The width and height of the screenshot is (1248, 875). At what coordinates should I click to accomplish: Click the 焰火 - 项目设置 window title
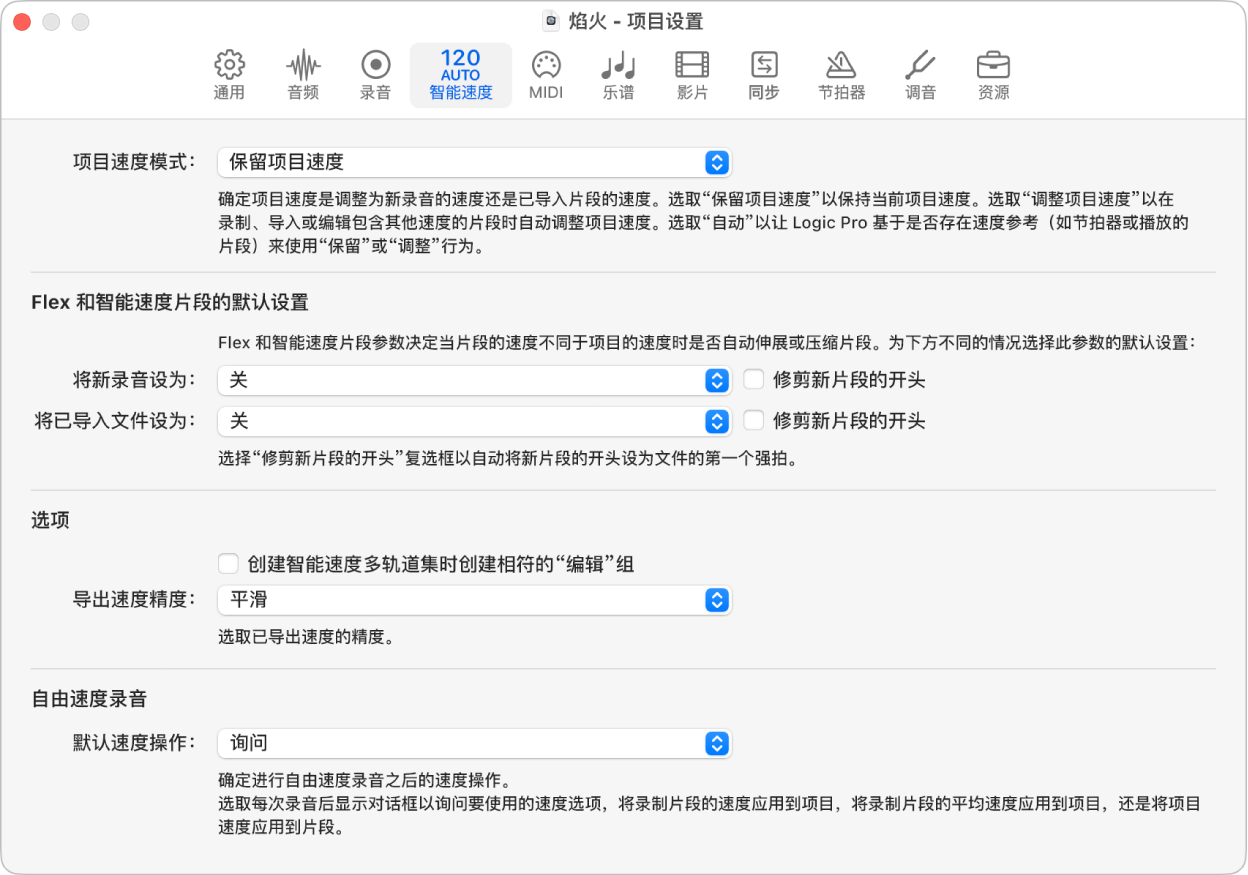coord(635,21)
